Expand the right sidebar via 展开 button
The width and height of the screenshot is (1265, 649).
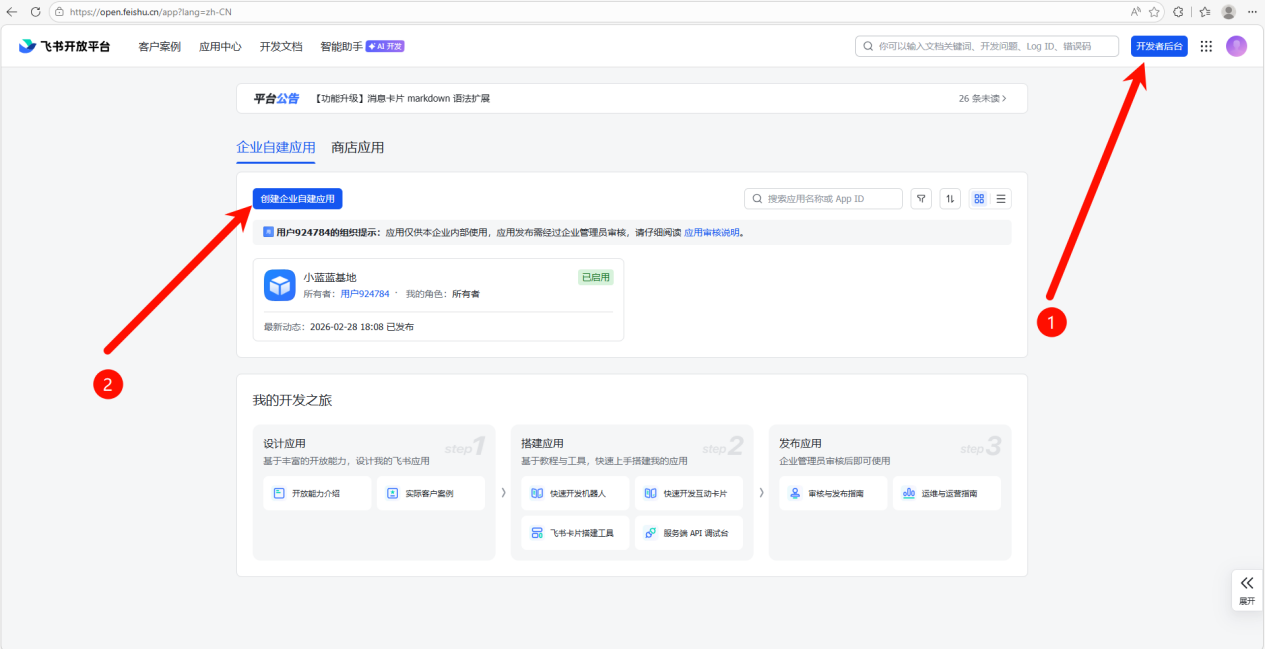pos(1246,588)
